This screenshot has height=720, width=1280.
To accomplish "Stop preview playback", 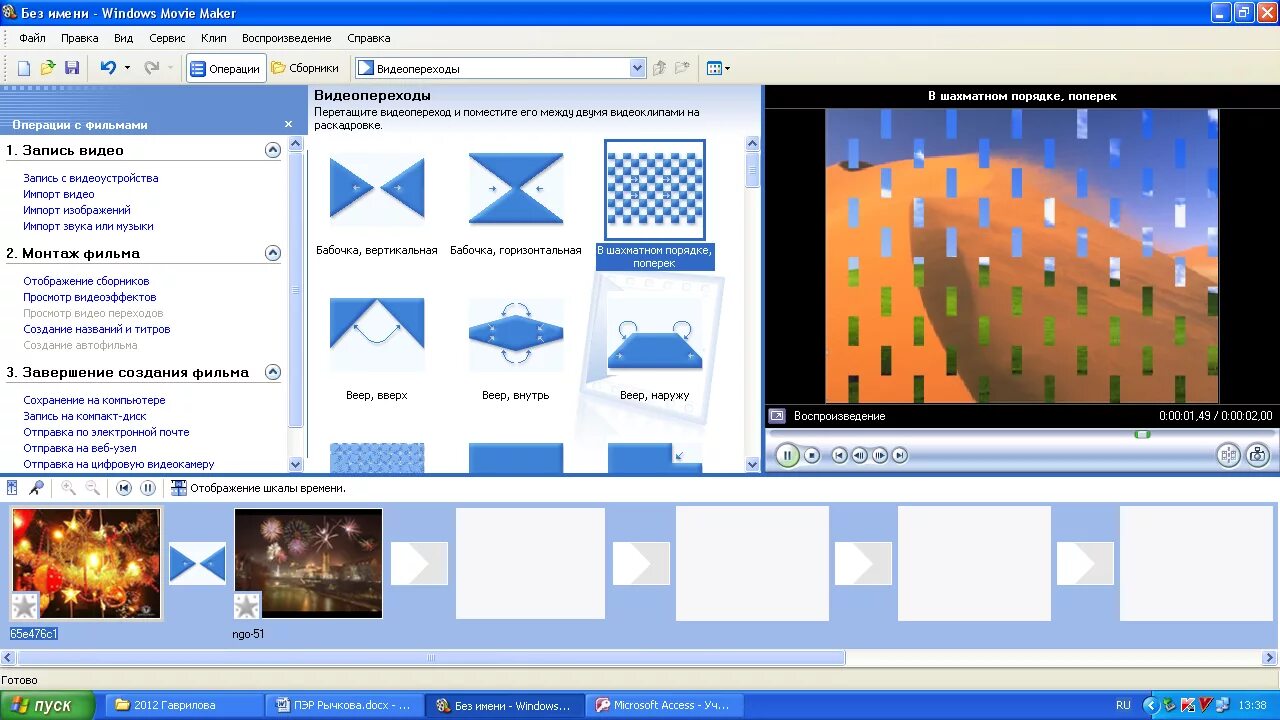I will (812, 455).
